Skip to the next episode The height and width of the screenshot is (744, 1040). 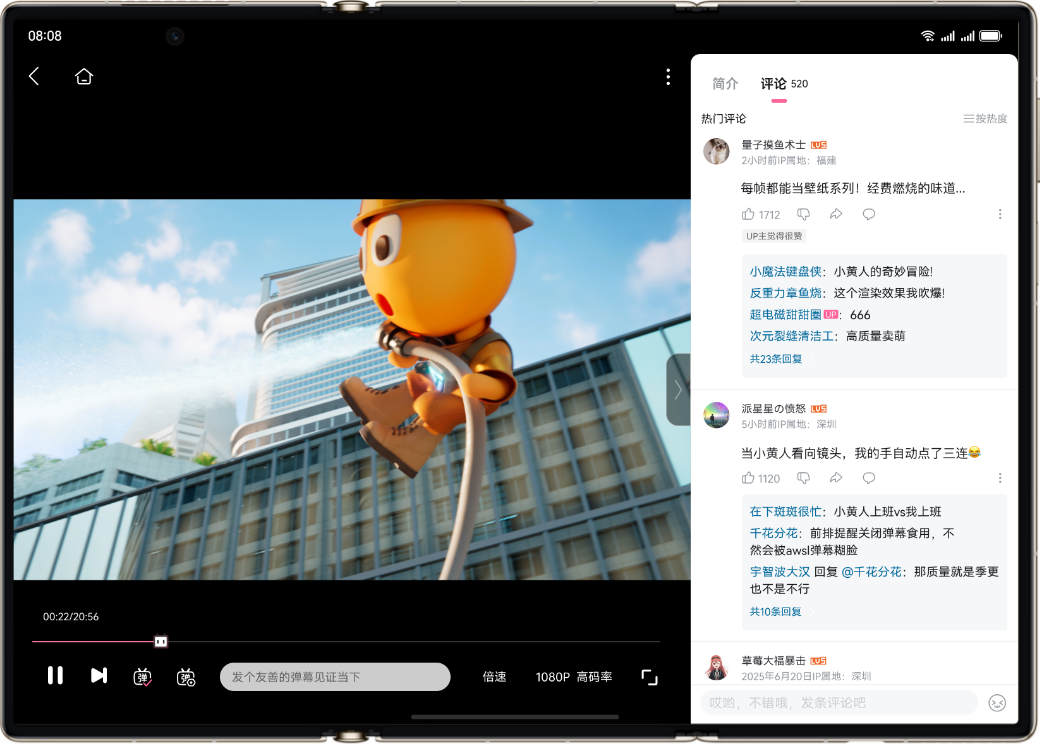tap(98, 676)
